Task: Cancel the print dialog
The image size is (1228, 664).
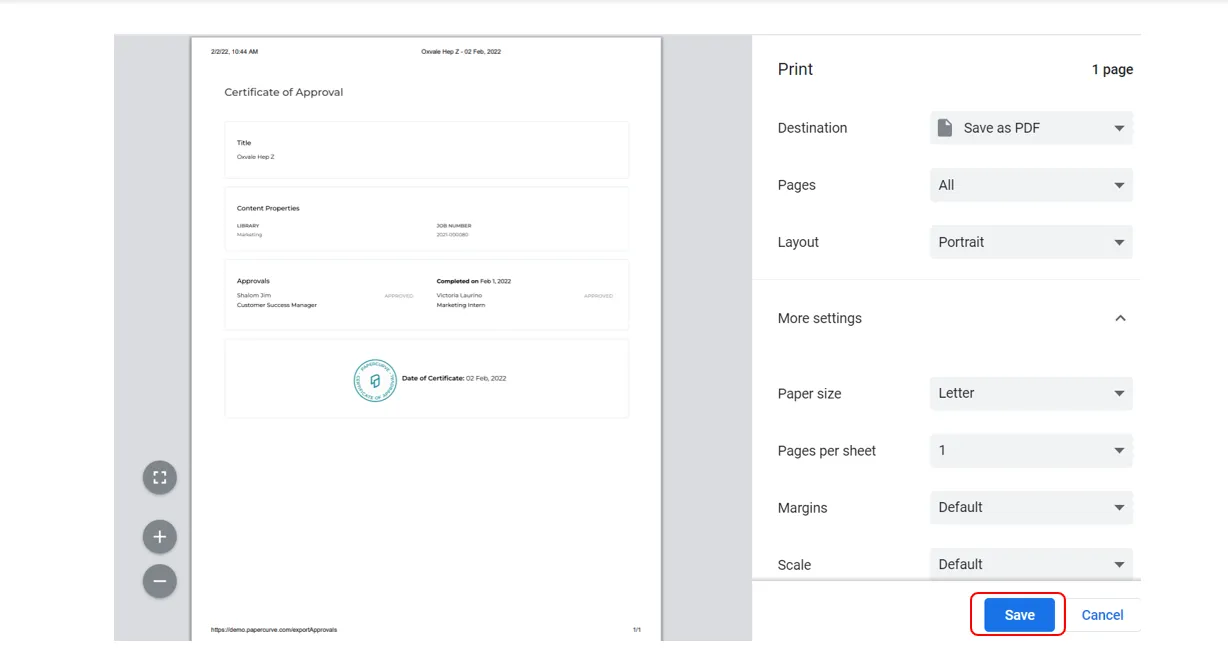Action: (x=1102, y=615)
